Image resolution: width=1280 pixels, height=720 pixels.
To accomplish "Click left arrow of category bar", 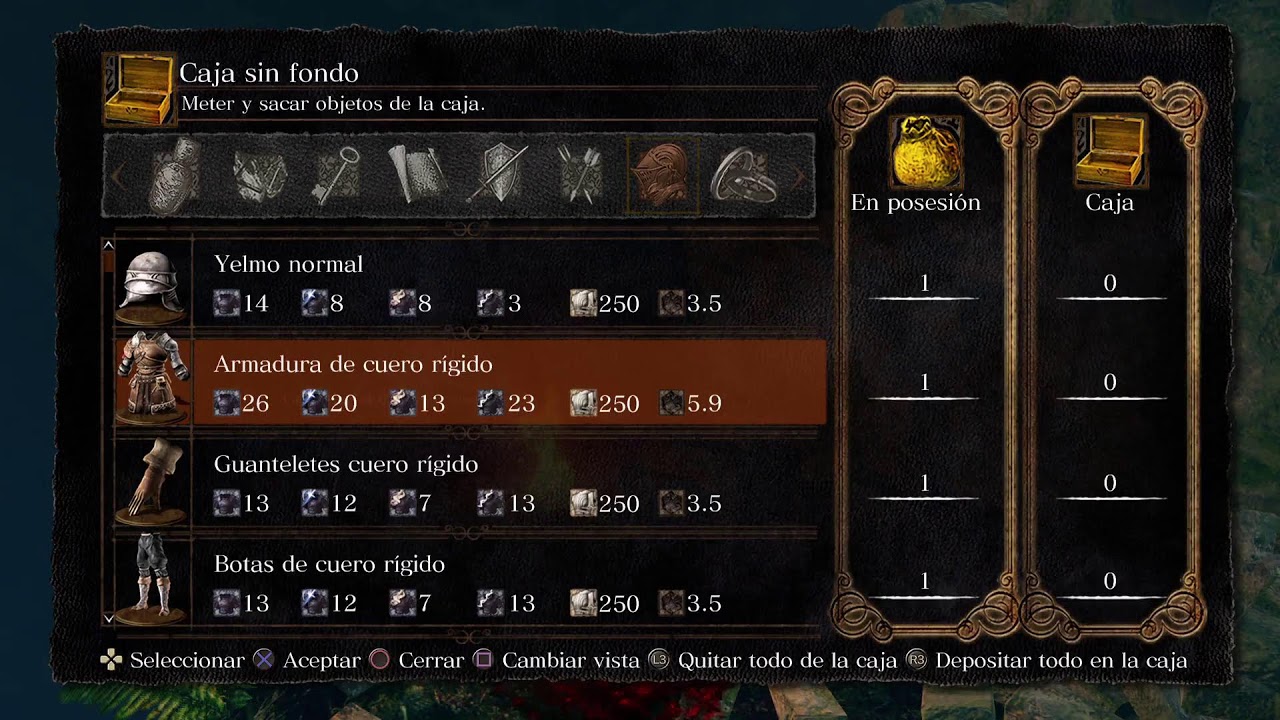I will coord(118,177).
